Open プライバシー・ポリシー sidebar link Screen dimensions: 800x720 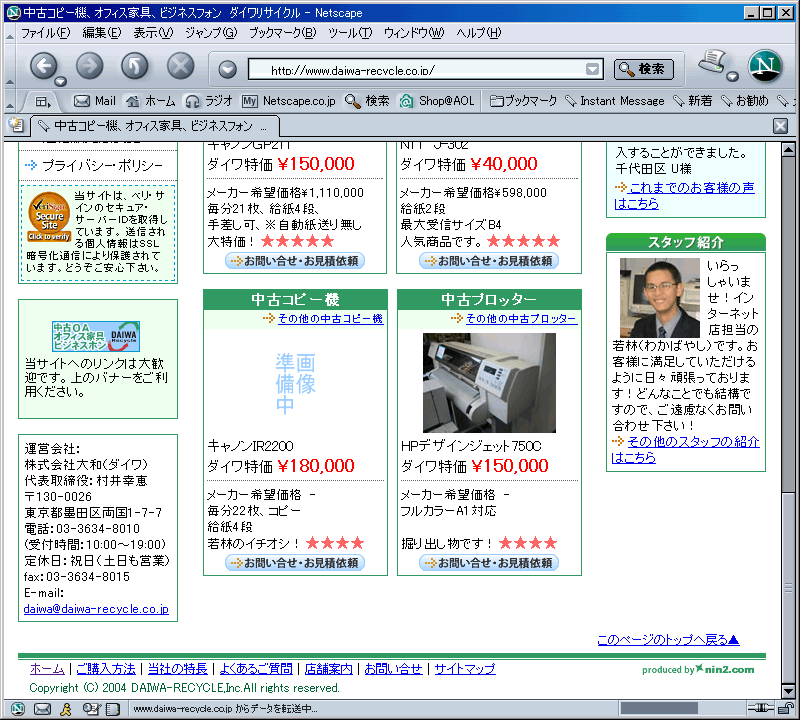102,165
